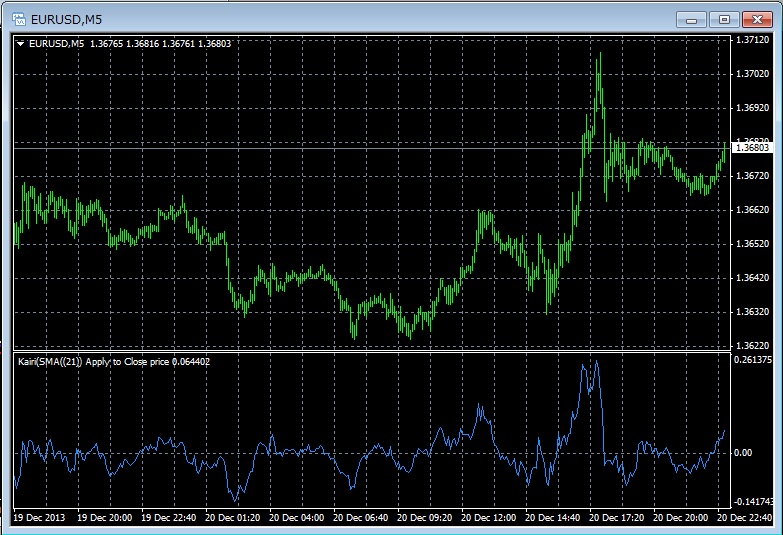The width and height of the screenshot is (783, 535).
Task: Click the chart icon in the title bar
Action: (17, 17)
